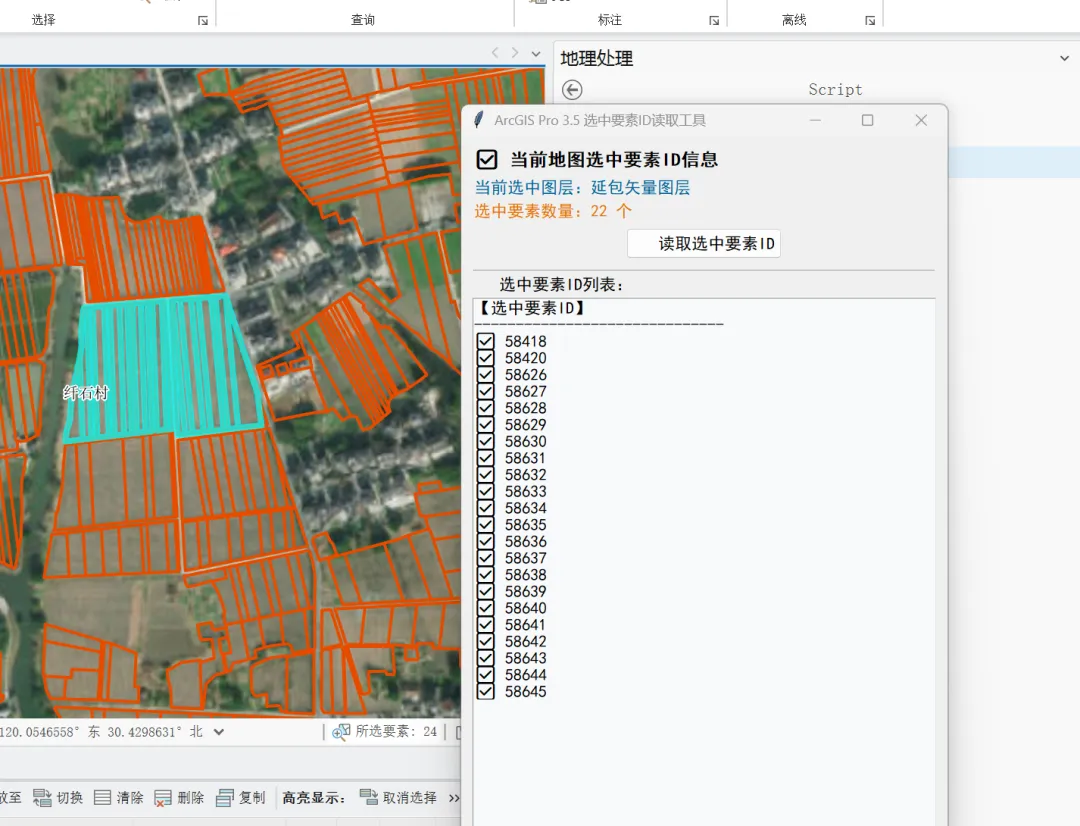Uncheck feature ID 58420
Viewport: 1080px width, 826px height.
pos(486,358)
